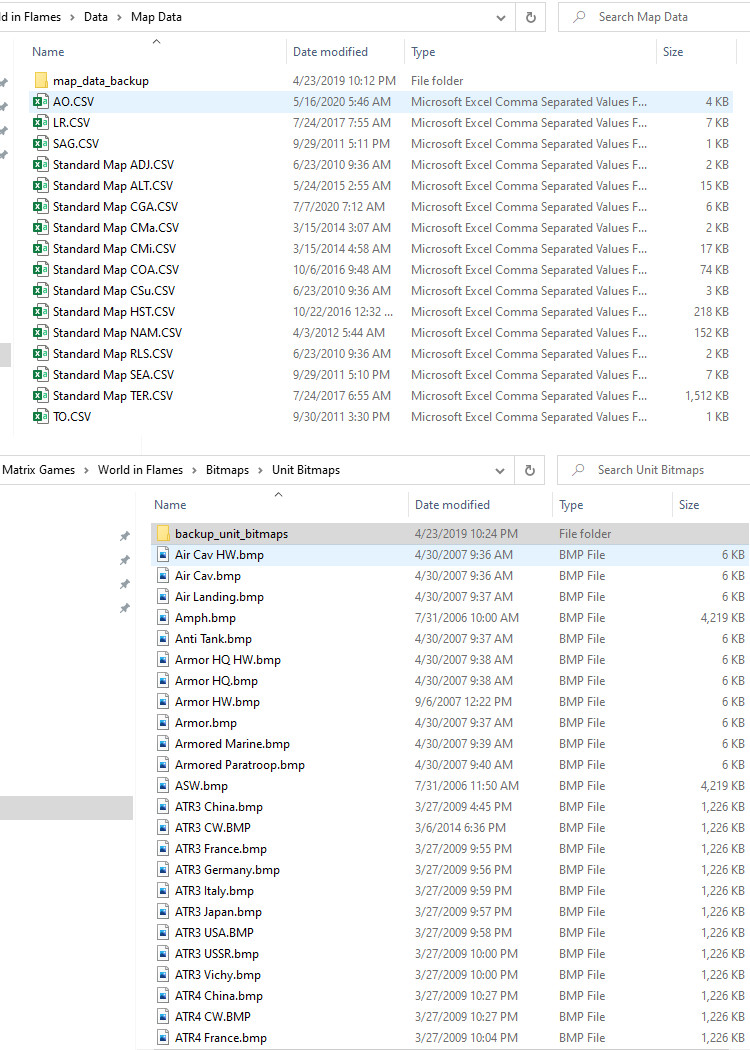Open Unit Bitmaps address bar history dropdown

coord(500,470)
